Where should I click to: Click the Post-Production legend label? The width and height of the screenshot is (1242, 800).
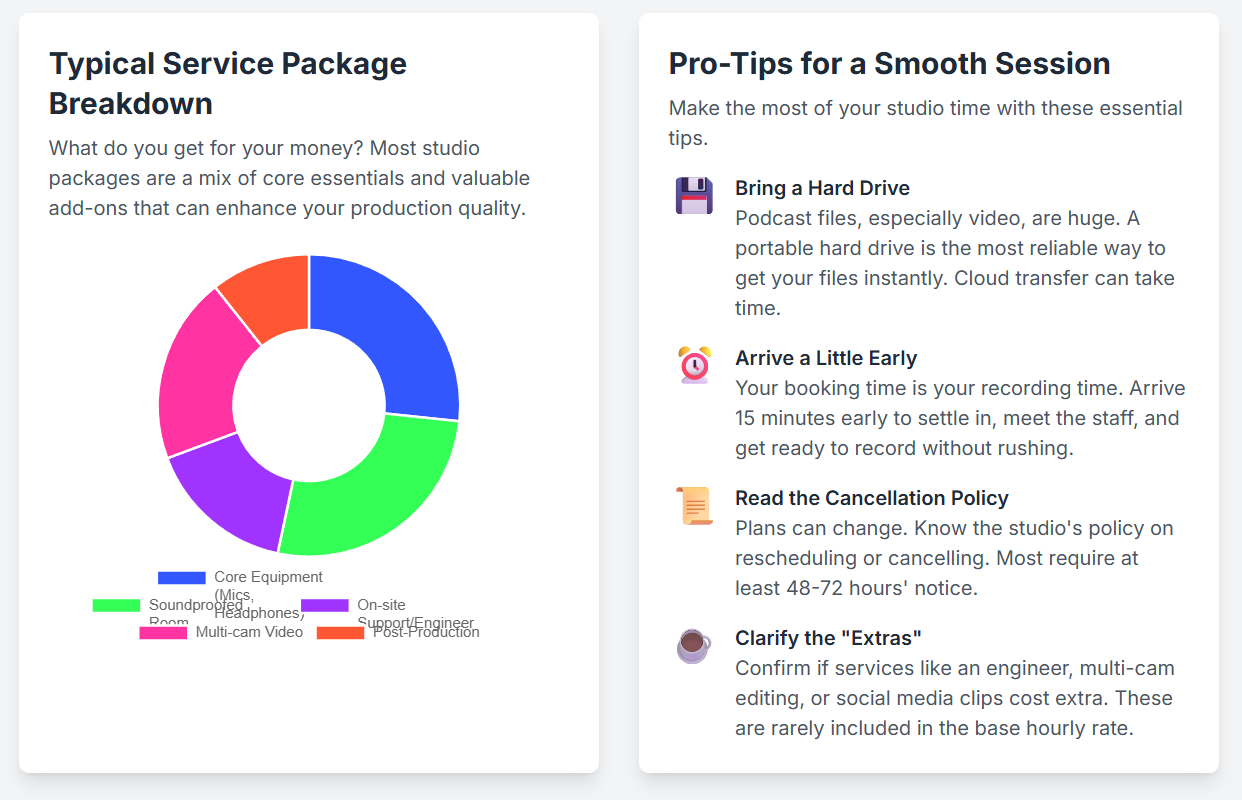click(x=426, y=632)
